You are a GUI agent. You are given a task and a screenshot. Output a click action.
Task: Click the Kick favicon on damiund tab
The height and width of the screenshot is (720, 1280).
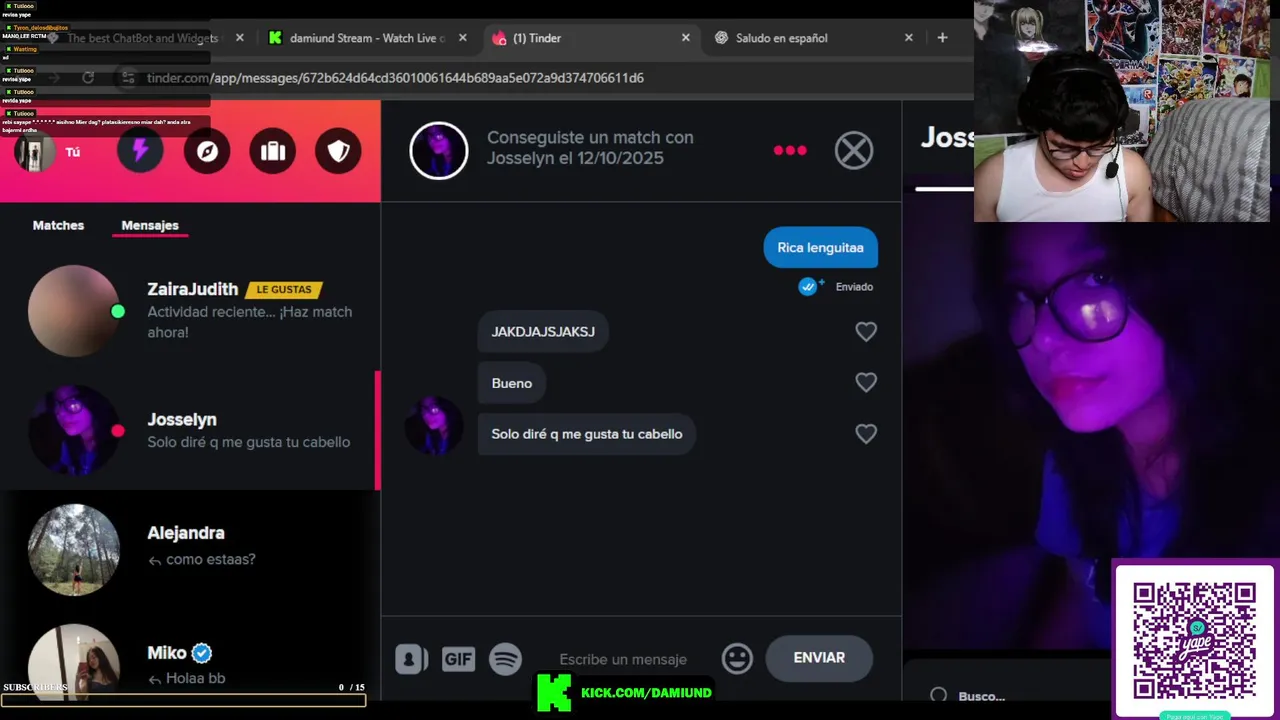click(275, 38)
